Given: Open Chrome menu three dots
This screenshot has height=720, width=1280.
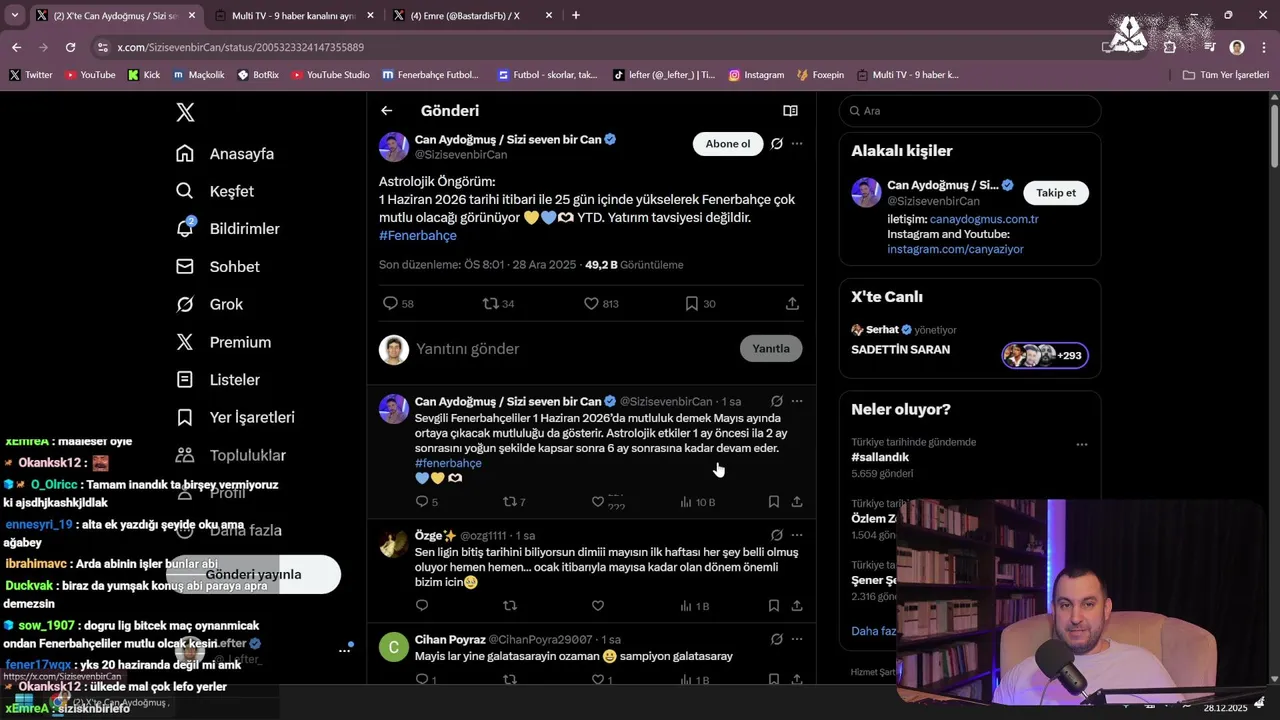Looking at the screenshot, I should click(1264, 47).
